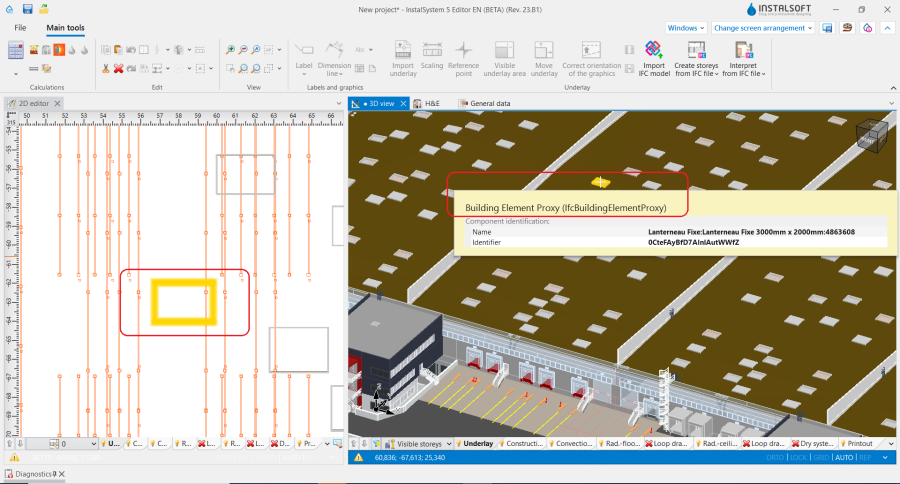Viewport: 900px width, 484px height.
Task: Pin the Diagnostics panel
Action: click(55, 474)
